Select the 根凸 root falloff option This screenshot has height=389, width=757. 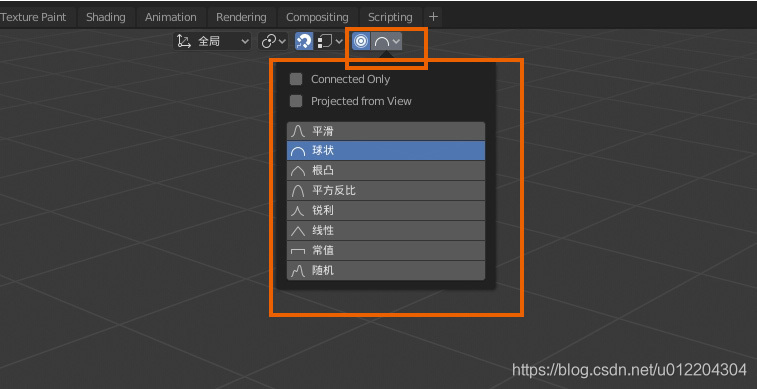pos(386,170)
